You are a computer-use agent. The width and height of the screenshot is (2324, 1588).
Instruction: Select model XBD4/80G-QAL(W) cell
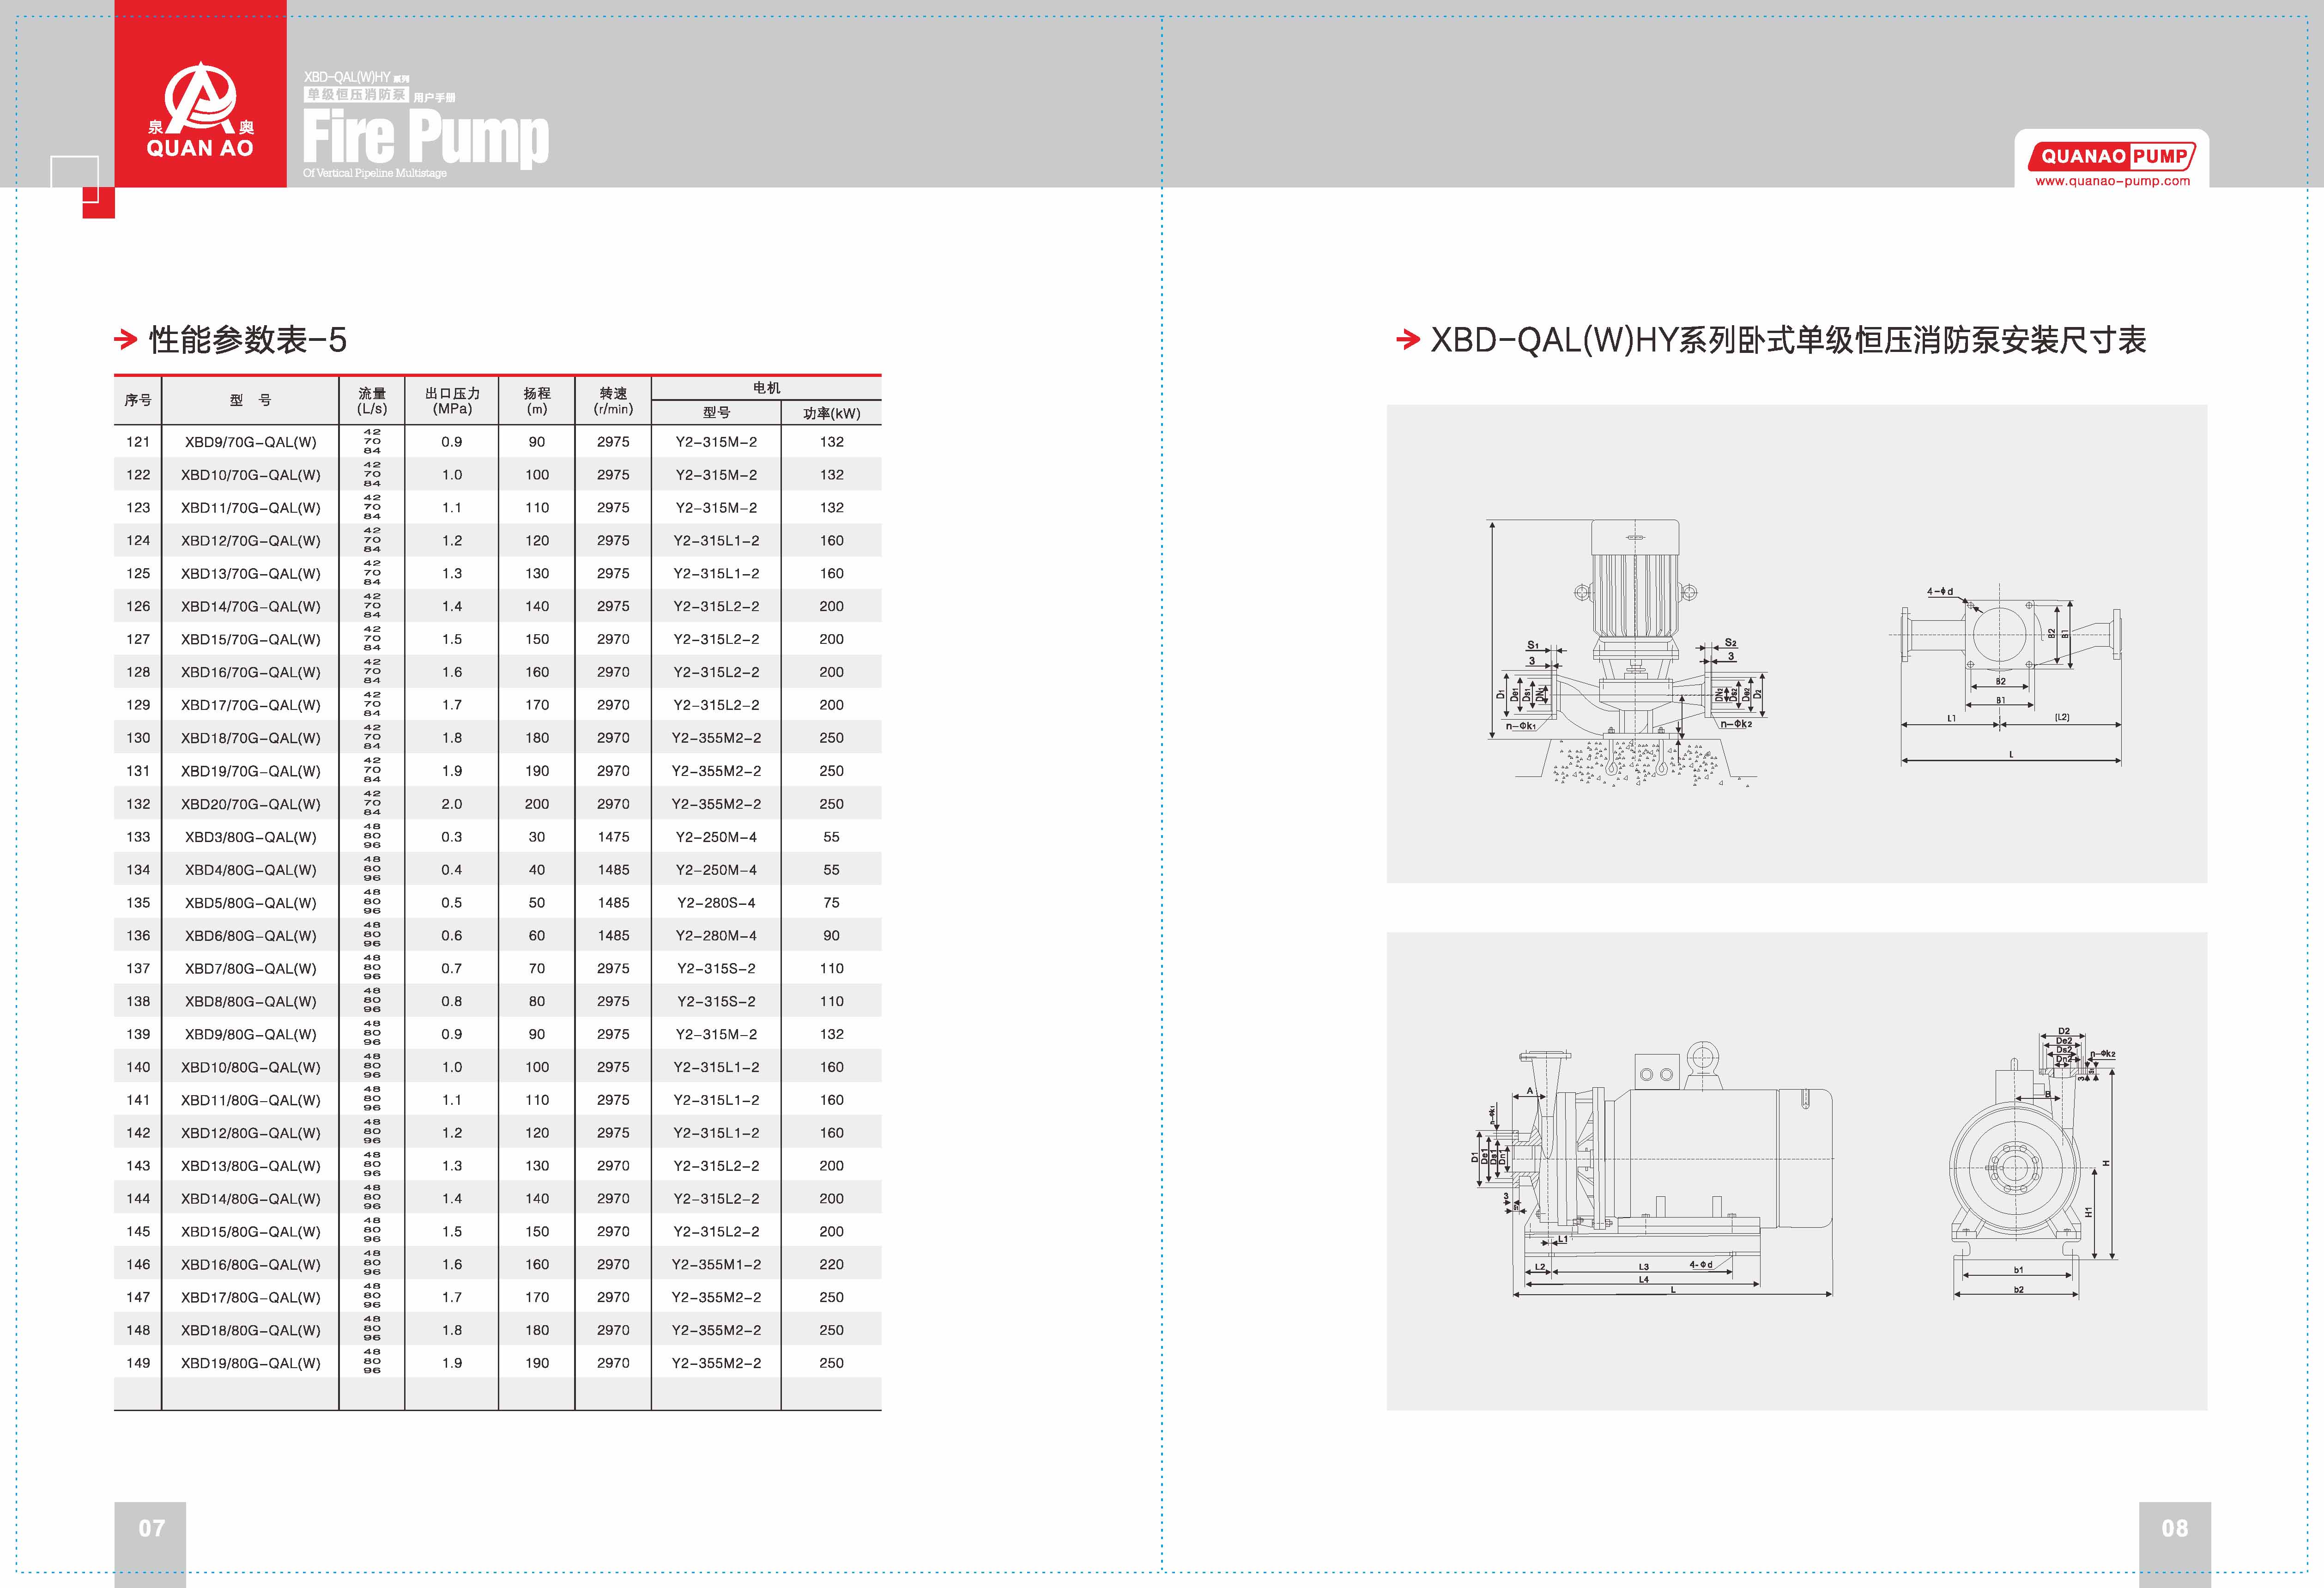(250, 870)
